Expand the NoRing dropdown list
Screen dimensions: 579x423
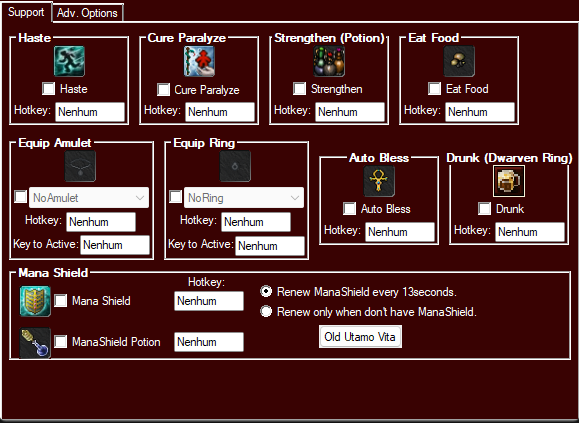244,198
